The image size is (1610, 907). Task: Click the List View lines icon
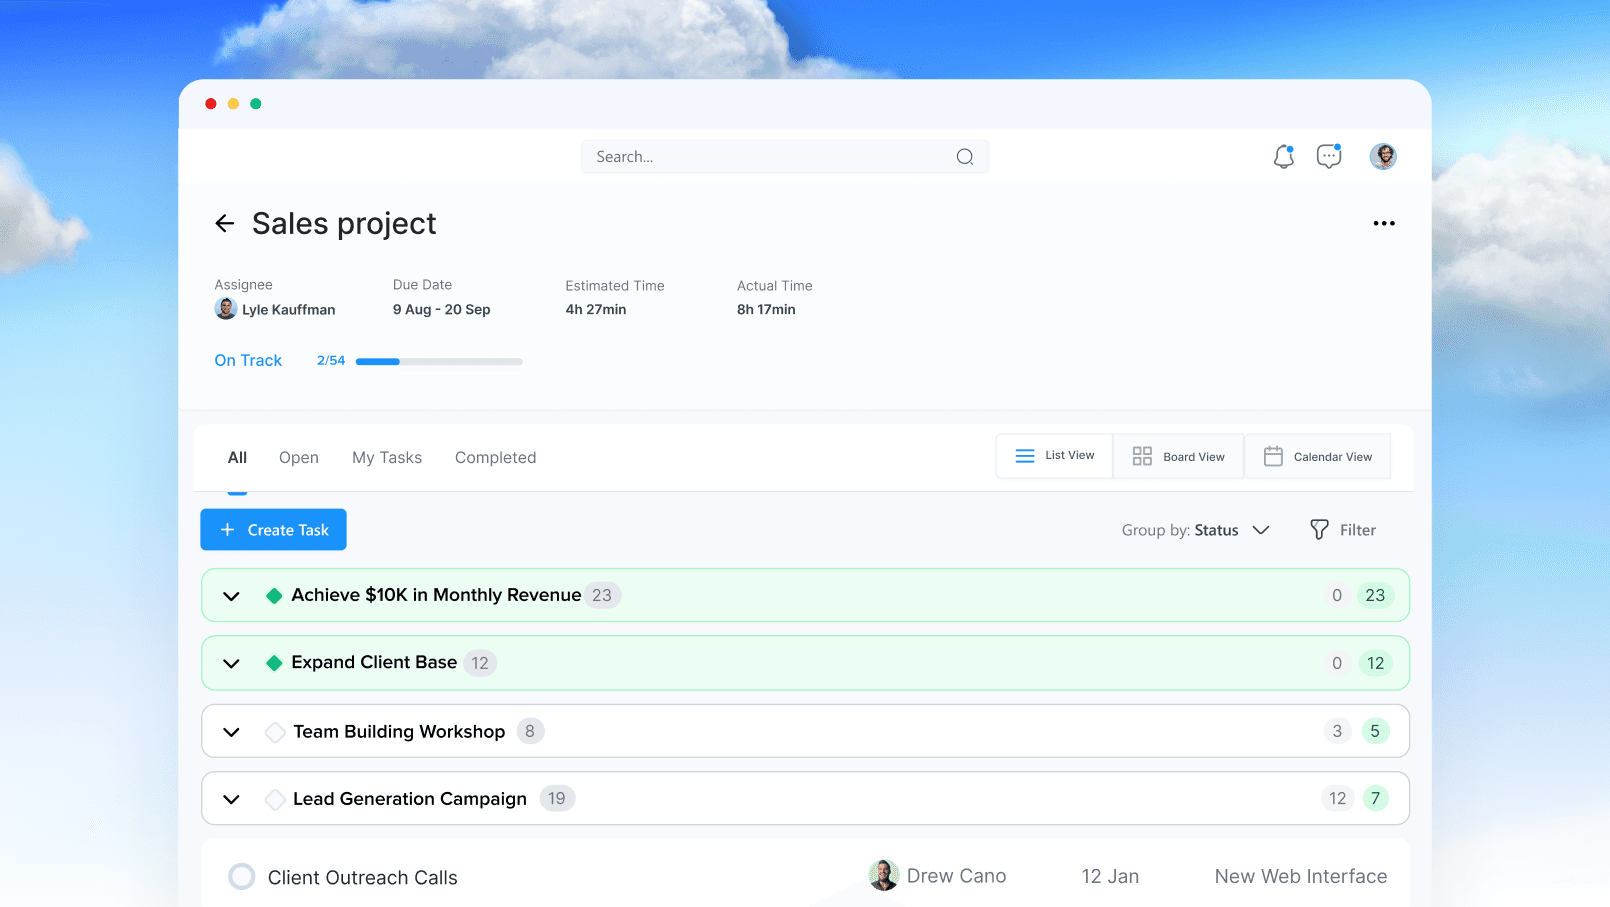coord(1025,456)
